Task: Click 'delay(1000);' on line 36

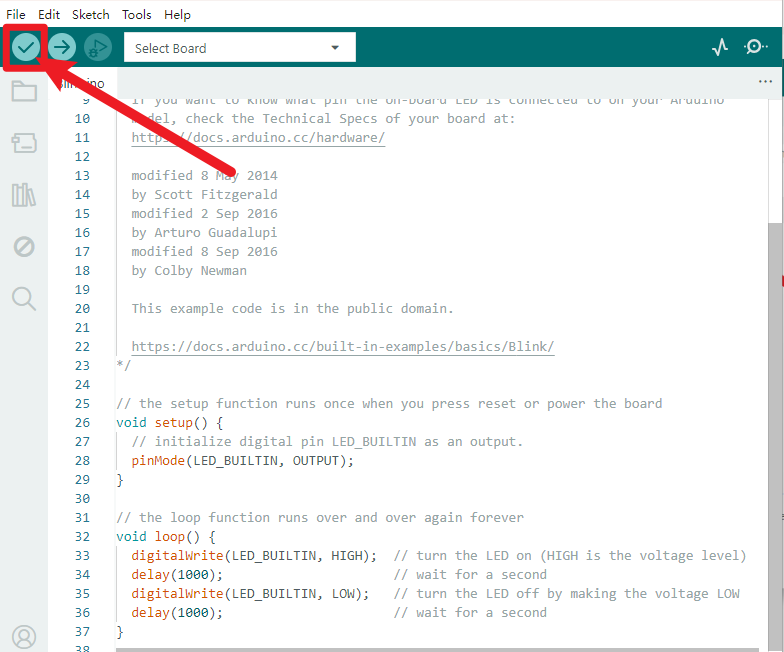Action: 177,613
